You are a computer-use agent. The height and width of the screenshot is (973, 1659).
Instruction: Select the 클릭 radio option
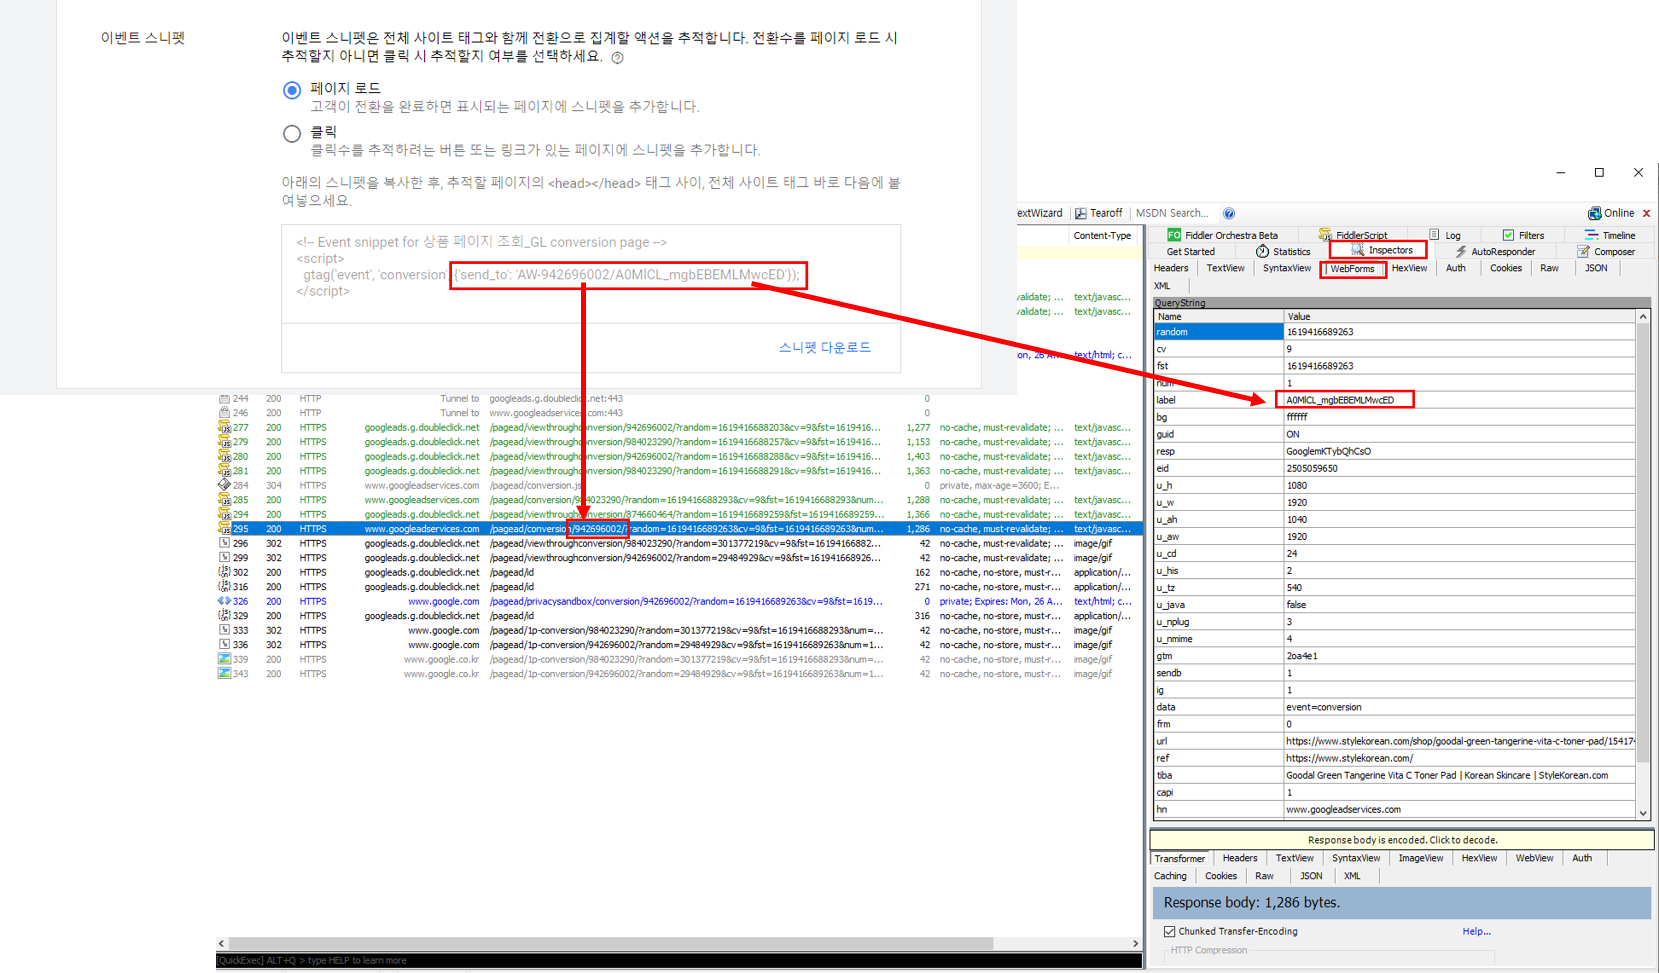click(x=291, y=134)
